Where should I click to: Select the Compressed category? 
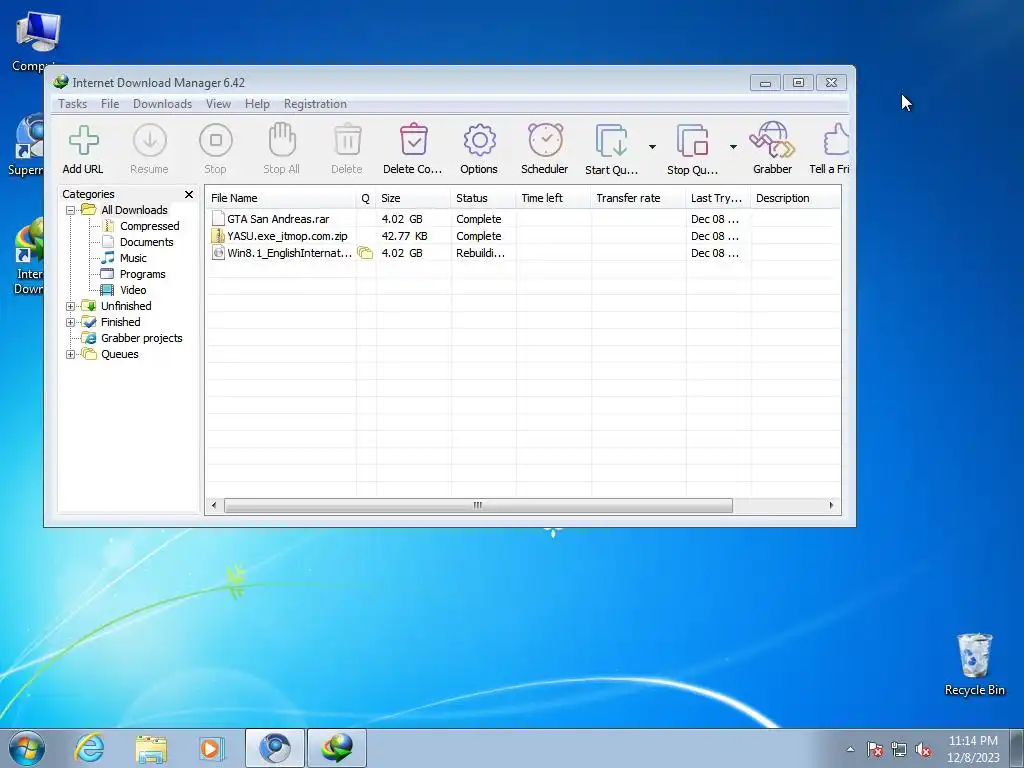[x=150, y=226]
